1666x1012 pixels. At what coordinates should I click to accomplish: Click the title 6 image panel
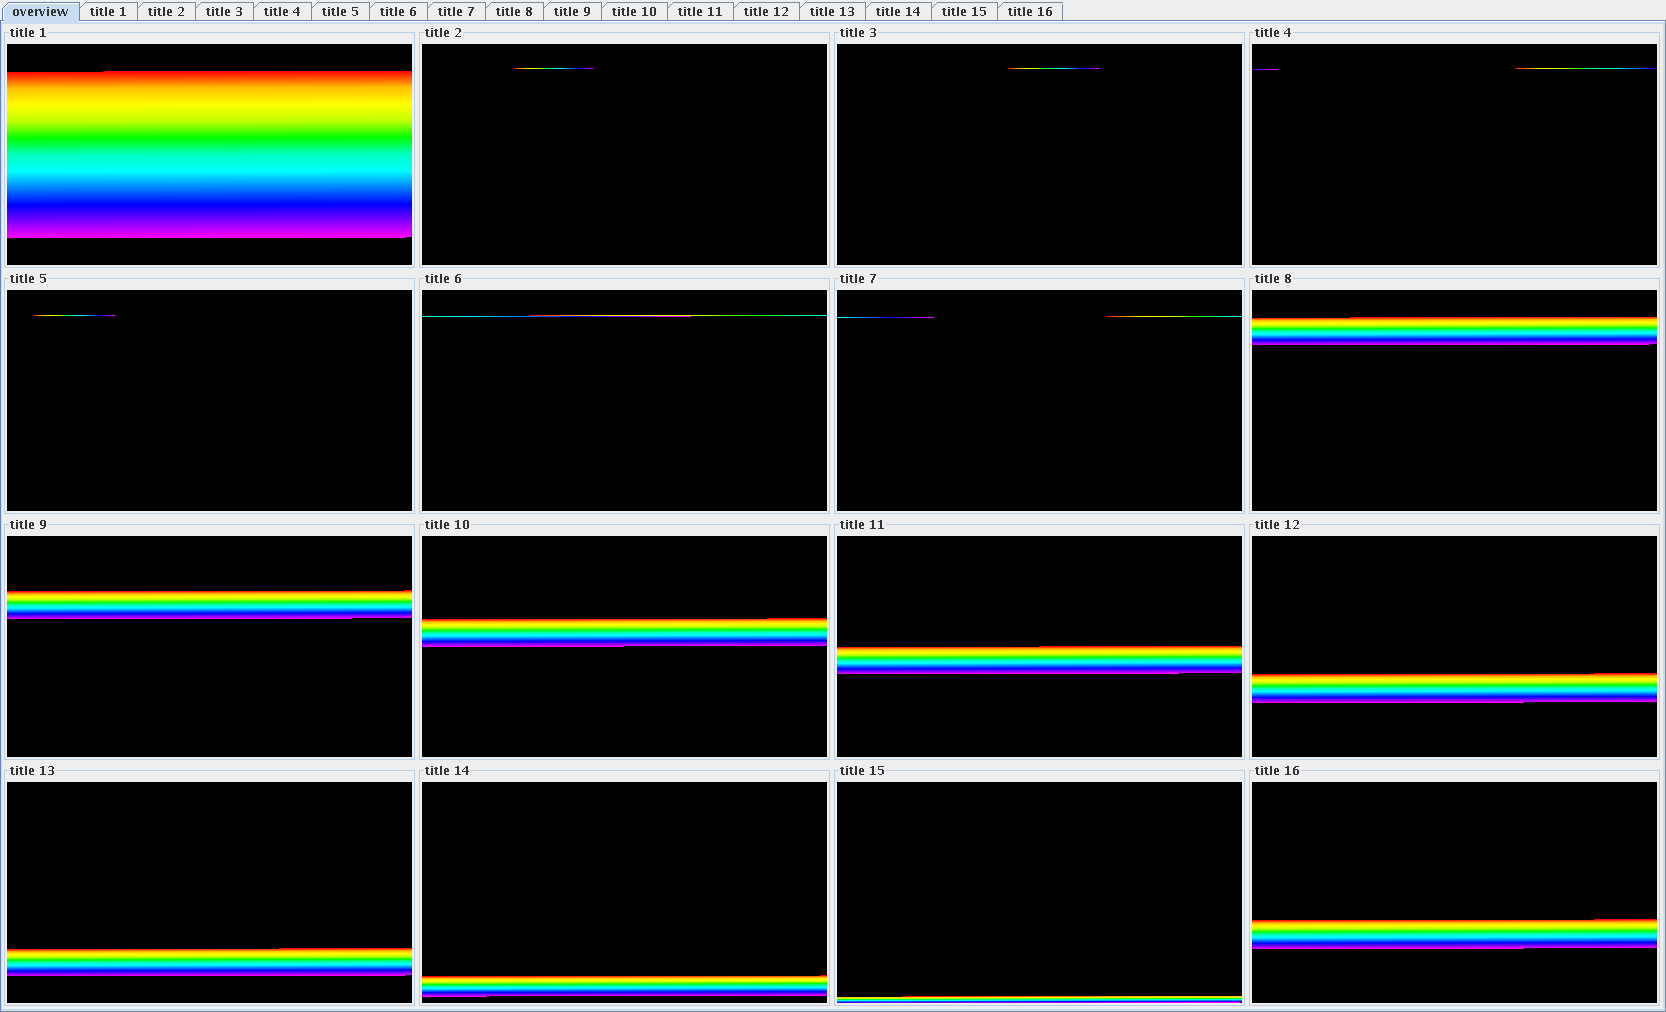click(624, 400)
